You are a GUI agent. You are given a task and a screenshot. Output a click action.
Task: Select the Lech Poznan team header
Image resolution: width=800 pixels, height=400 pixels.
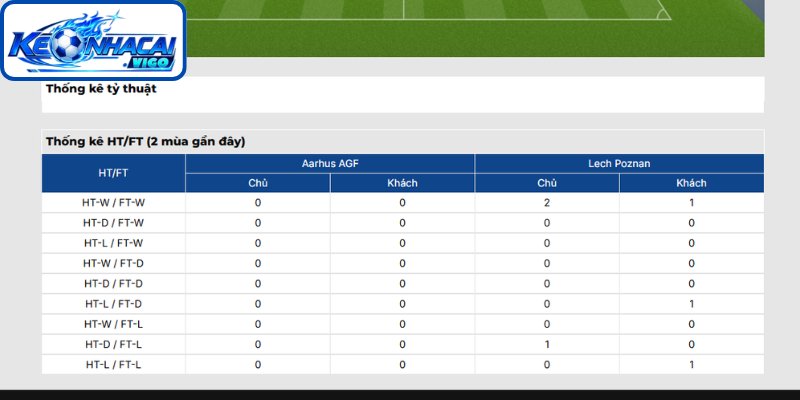click(619, 163)
